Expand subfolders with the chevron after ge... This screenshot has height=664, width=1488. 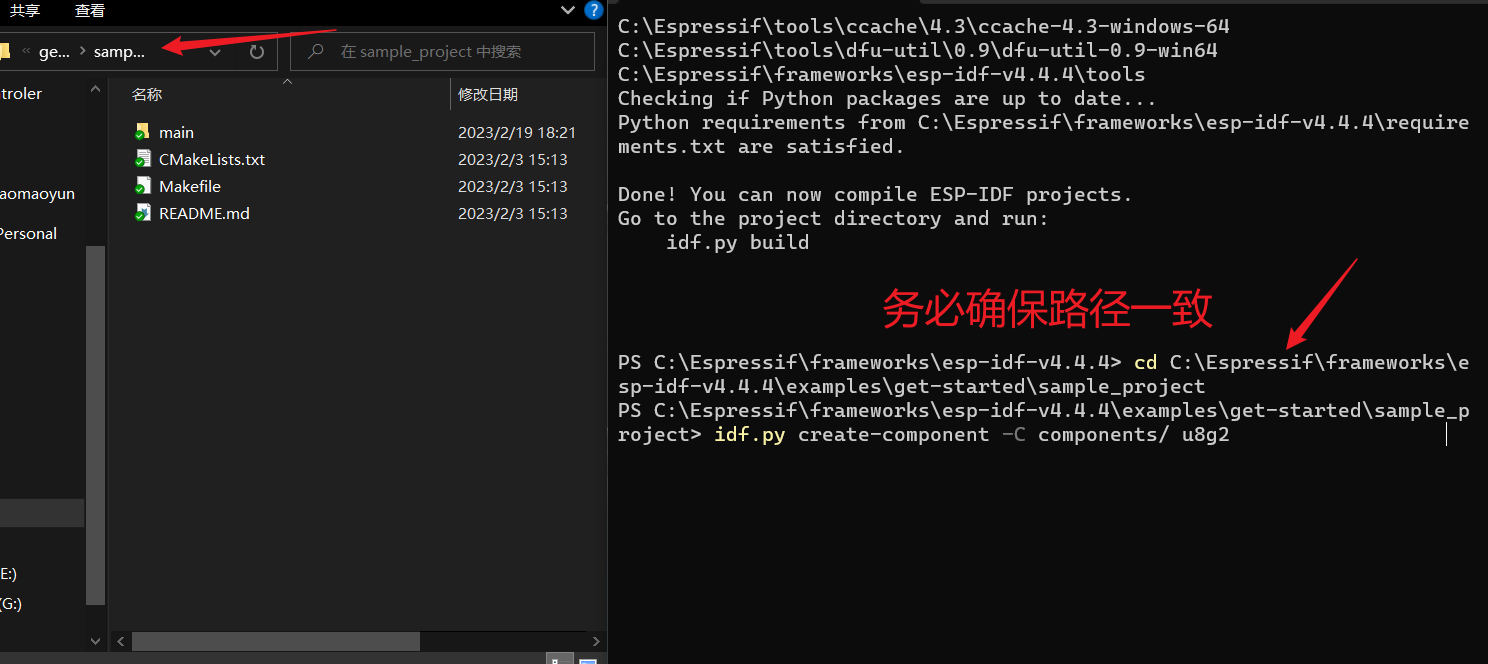[82, 52]
